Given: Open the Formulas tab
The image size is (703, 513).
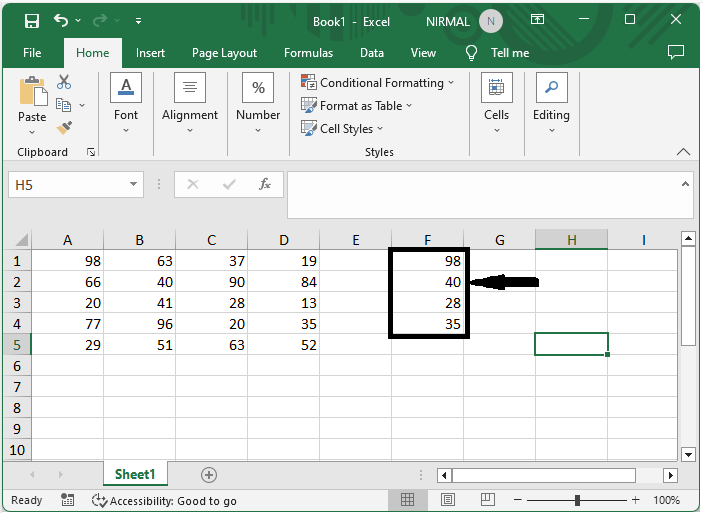Looking at the screenshot, I should (x=308, y=53).
